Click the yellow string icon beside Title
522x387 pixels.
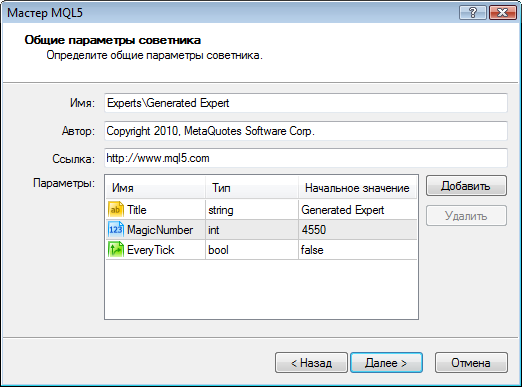coord(115,210)
